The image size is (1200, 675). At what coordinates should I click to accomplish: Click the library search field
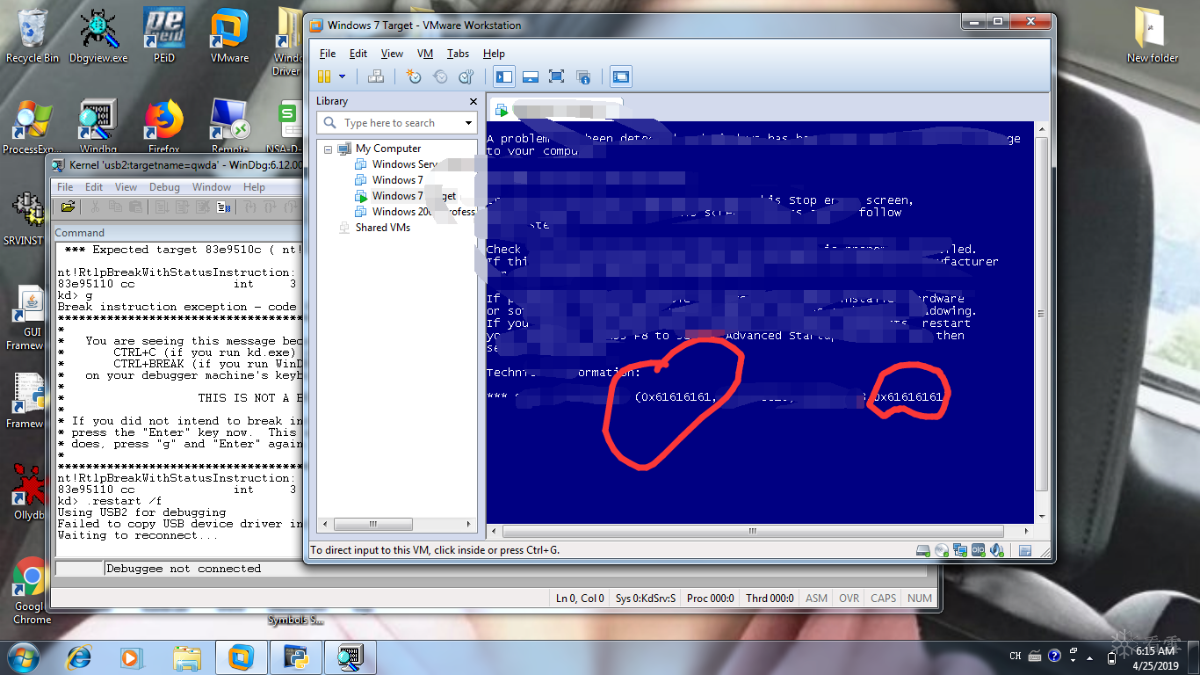click(397, 123)
